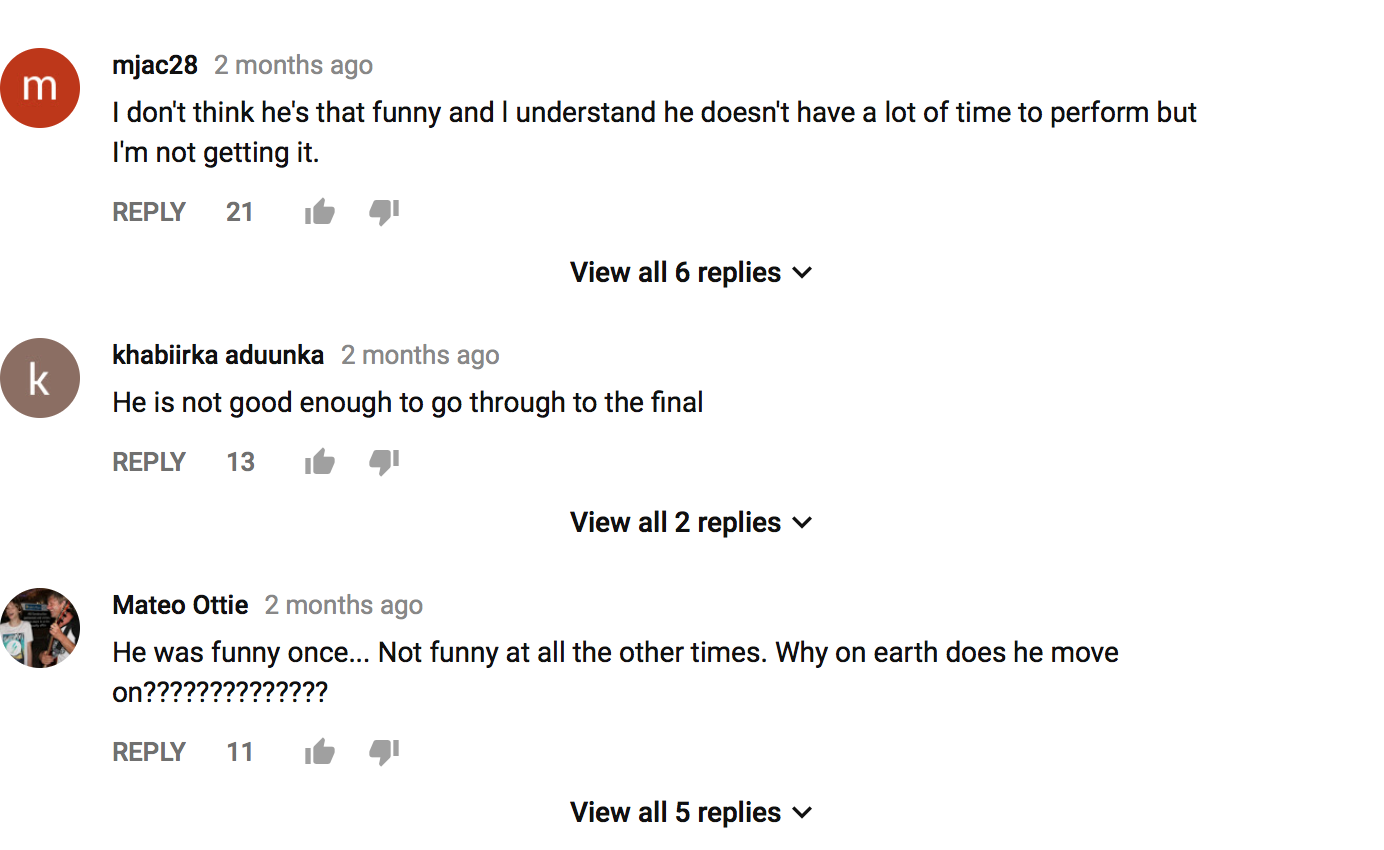Open mjac28's red avatar icon
This screenshot has width=1384, height=850.
40,88
